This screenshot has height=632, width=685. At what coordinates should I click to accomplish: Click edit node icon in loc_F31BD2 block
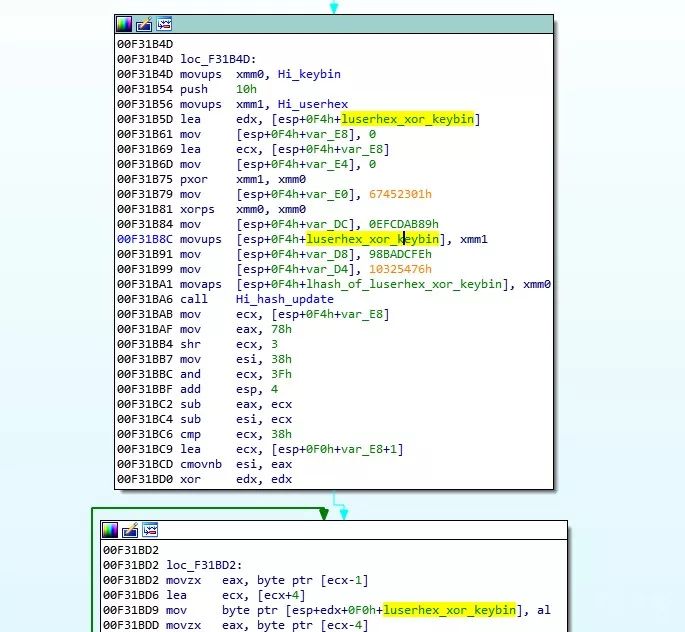tap(130, 530)
